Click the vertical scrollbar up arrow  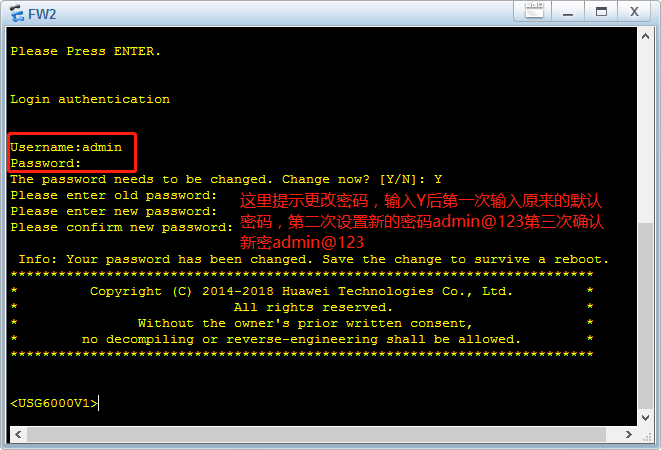(x=645, y=36)
